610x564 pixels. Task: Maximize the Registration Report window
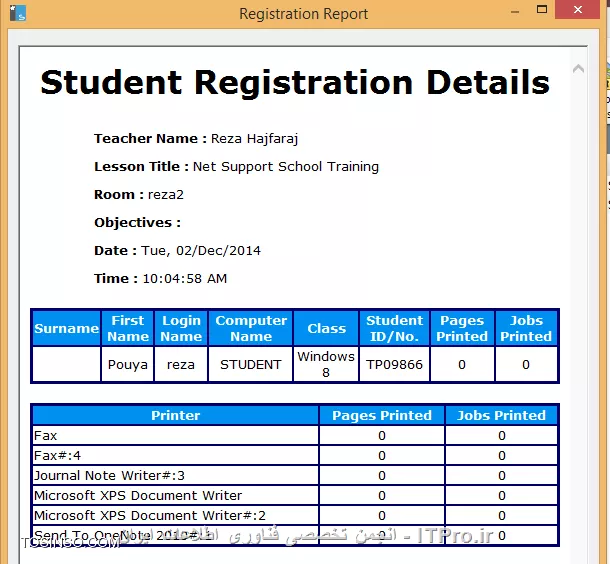click(542, 10)
